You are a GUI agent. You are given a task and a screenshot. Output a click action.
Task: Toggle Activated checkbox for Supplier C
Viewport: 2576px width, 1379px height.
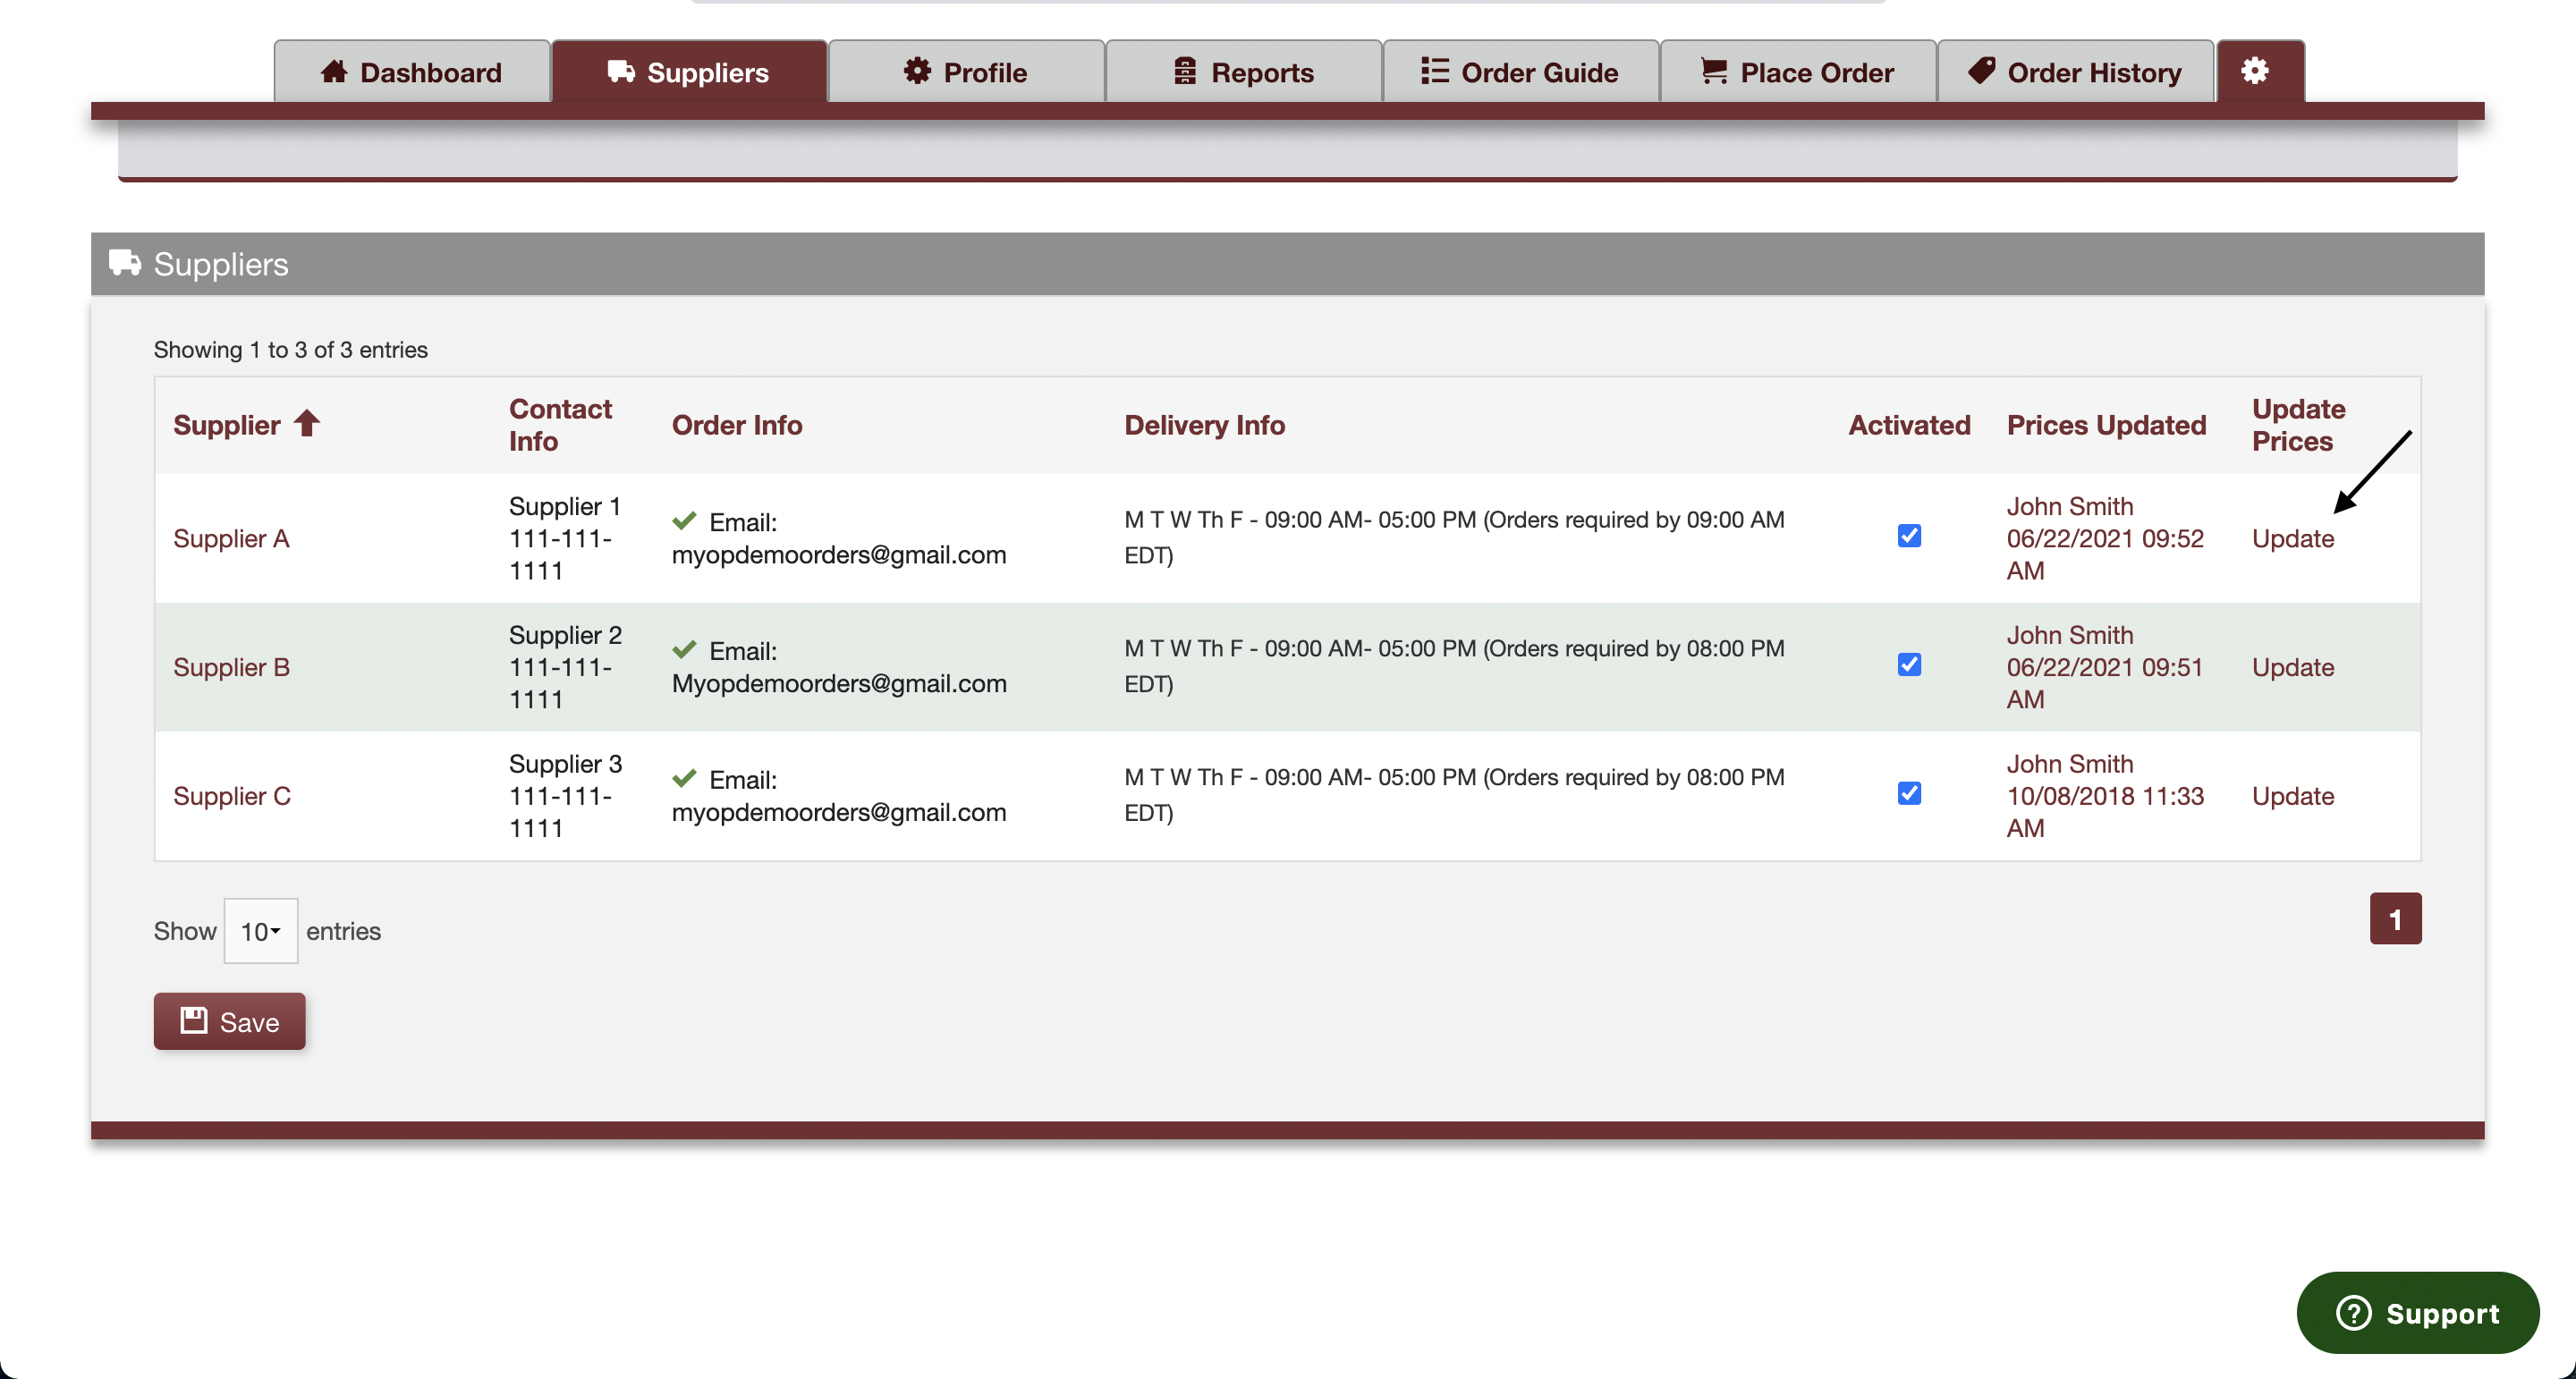point(1909,794)
